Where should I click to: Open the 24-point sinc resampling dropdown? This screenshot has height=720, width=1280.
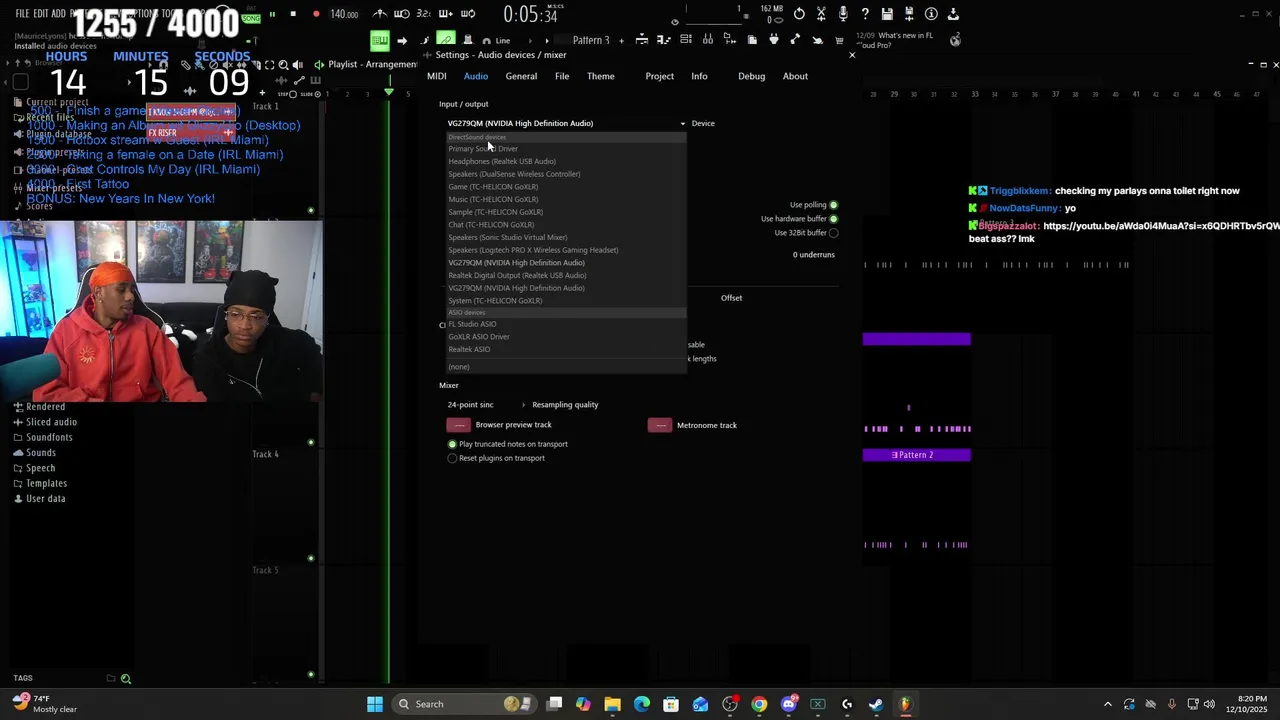485,405
